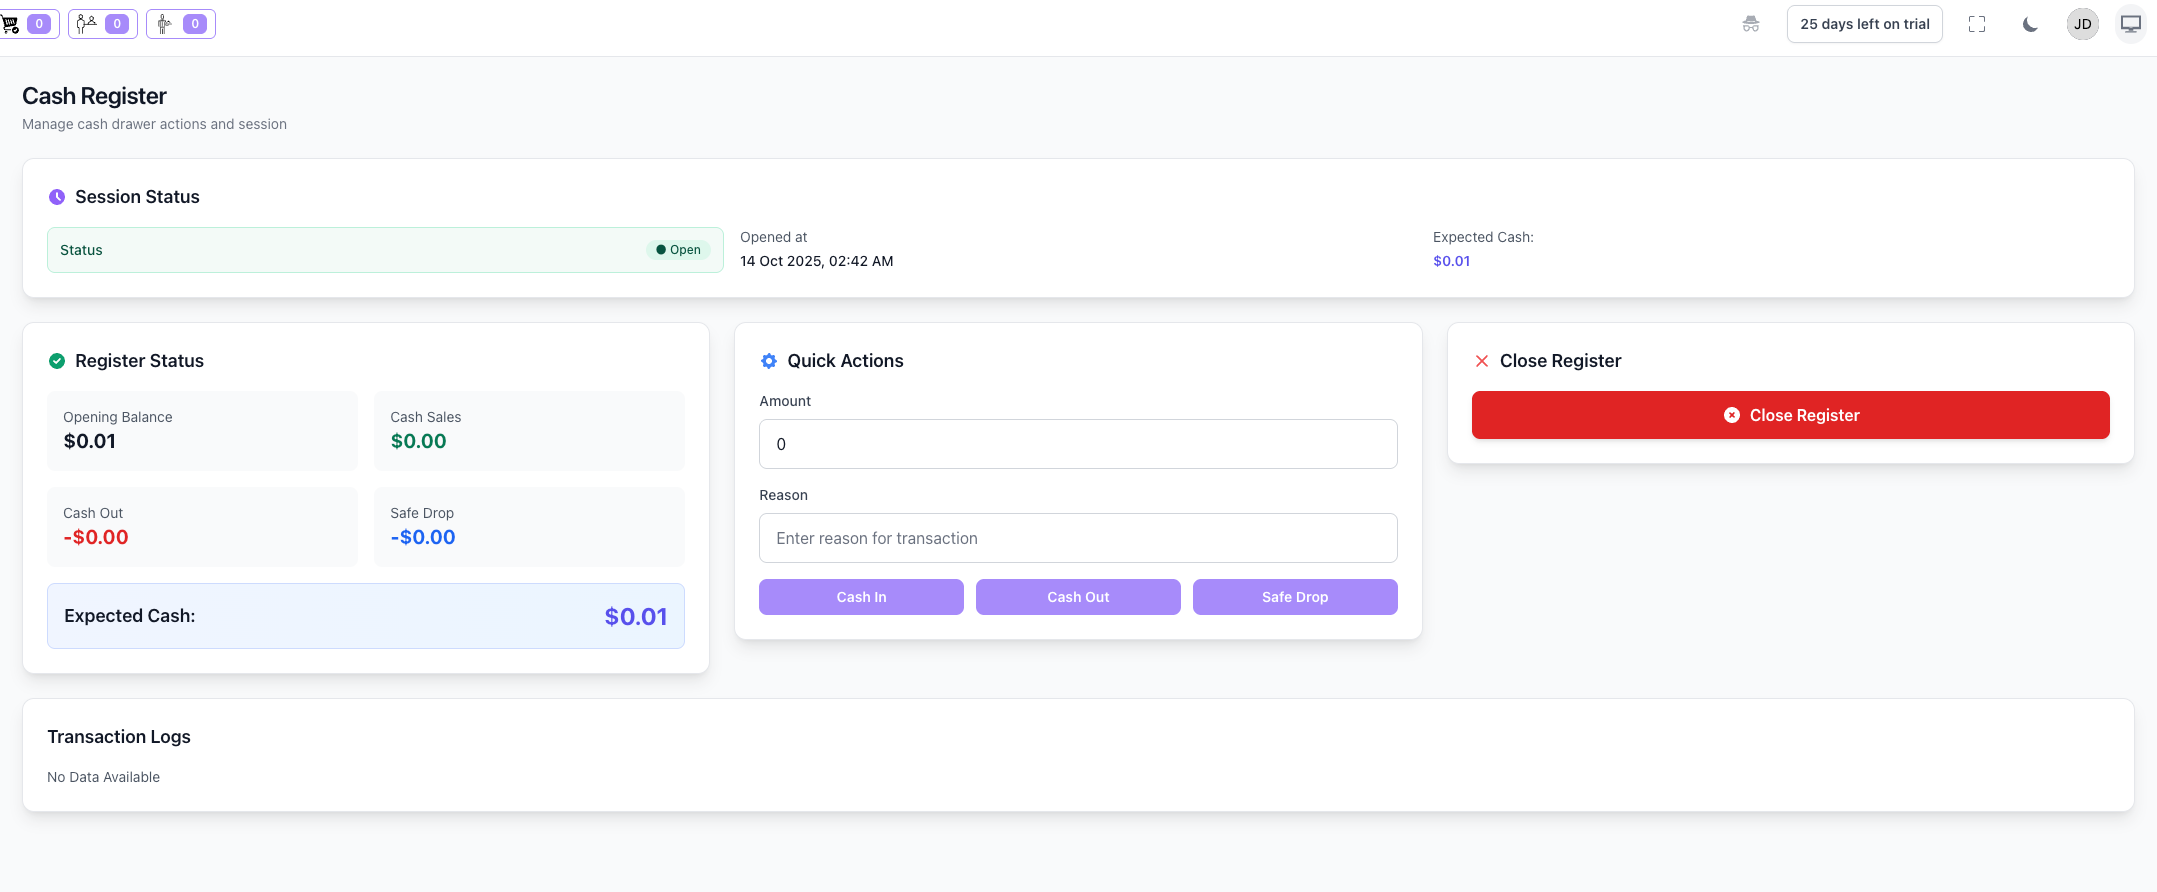Screen dimensions: 2157x892
Task: Focus the Amount input field
Action: pos(1078,444)
